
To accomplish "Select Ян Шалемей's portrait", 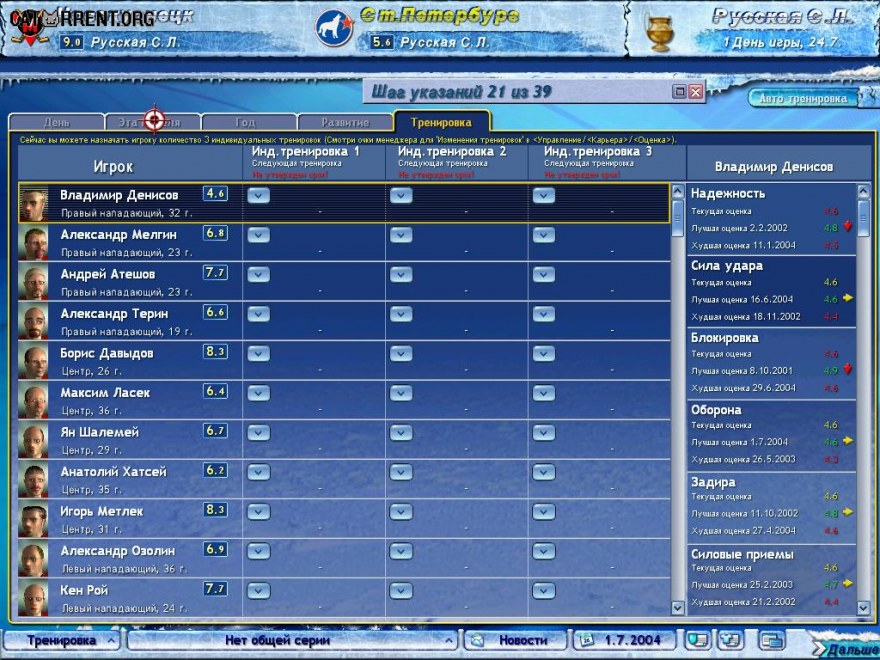I will 34,441.
